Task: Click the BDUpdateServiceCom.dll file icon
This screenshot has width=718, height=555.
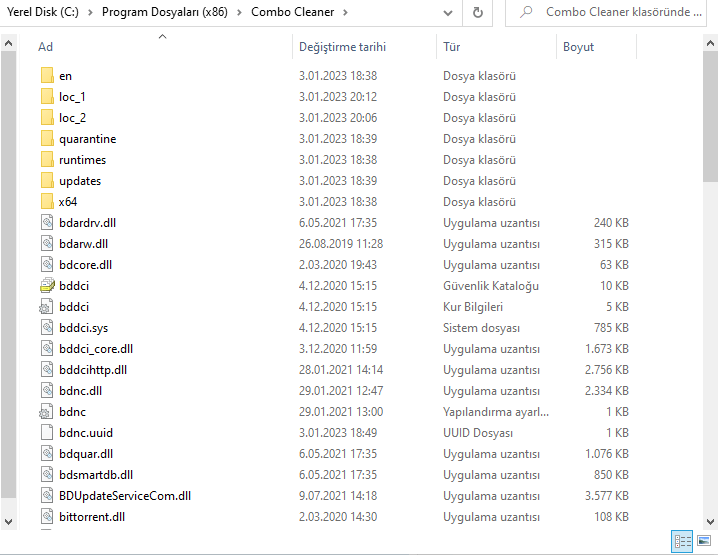Action: 47,496
